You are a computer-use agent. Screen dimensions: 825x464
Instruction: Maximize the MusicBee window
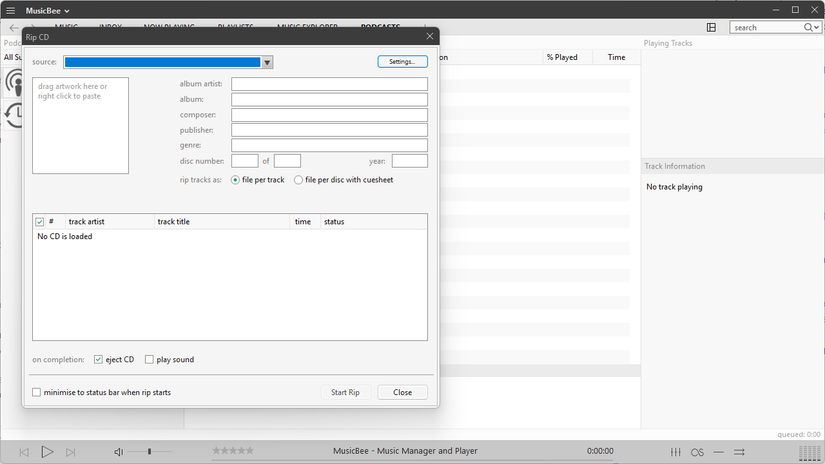point(795,10)
